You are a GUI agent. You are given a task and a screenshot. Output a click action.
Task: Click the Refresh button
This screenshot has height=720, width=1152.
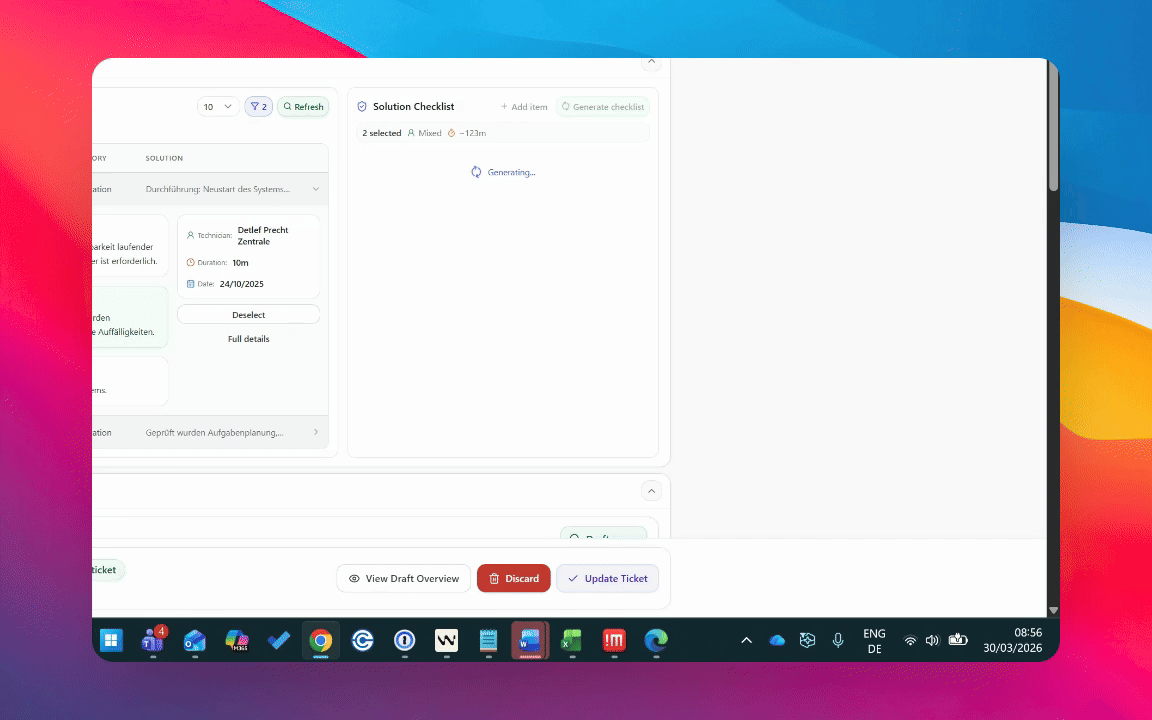pos(303,107)
